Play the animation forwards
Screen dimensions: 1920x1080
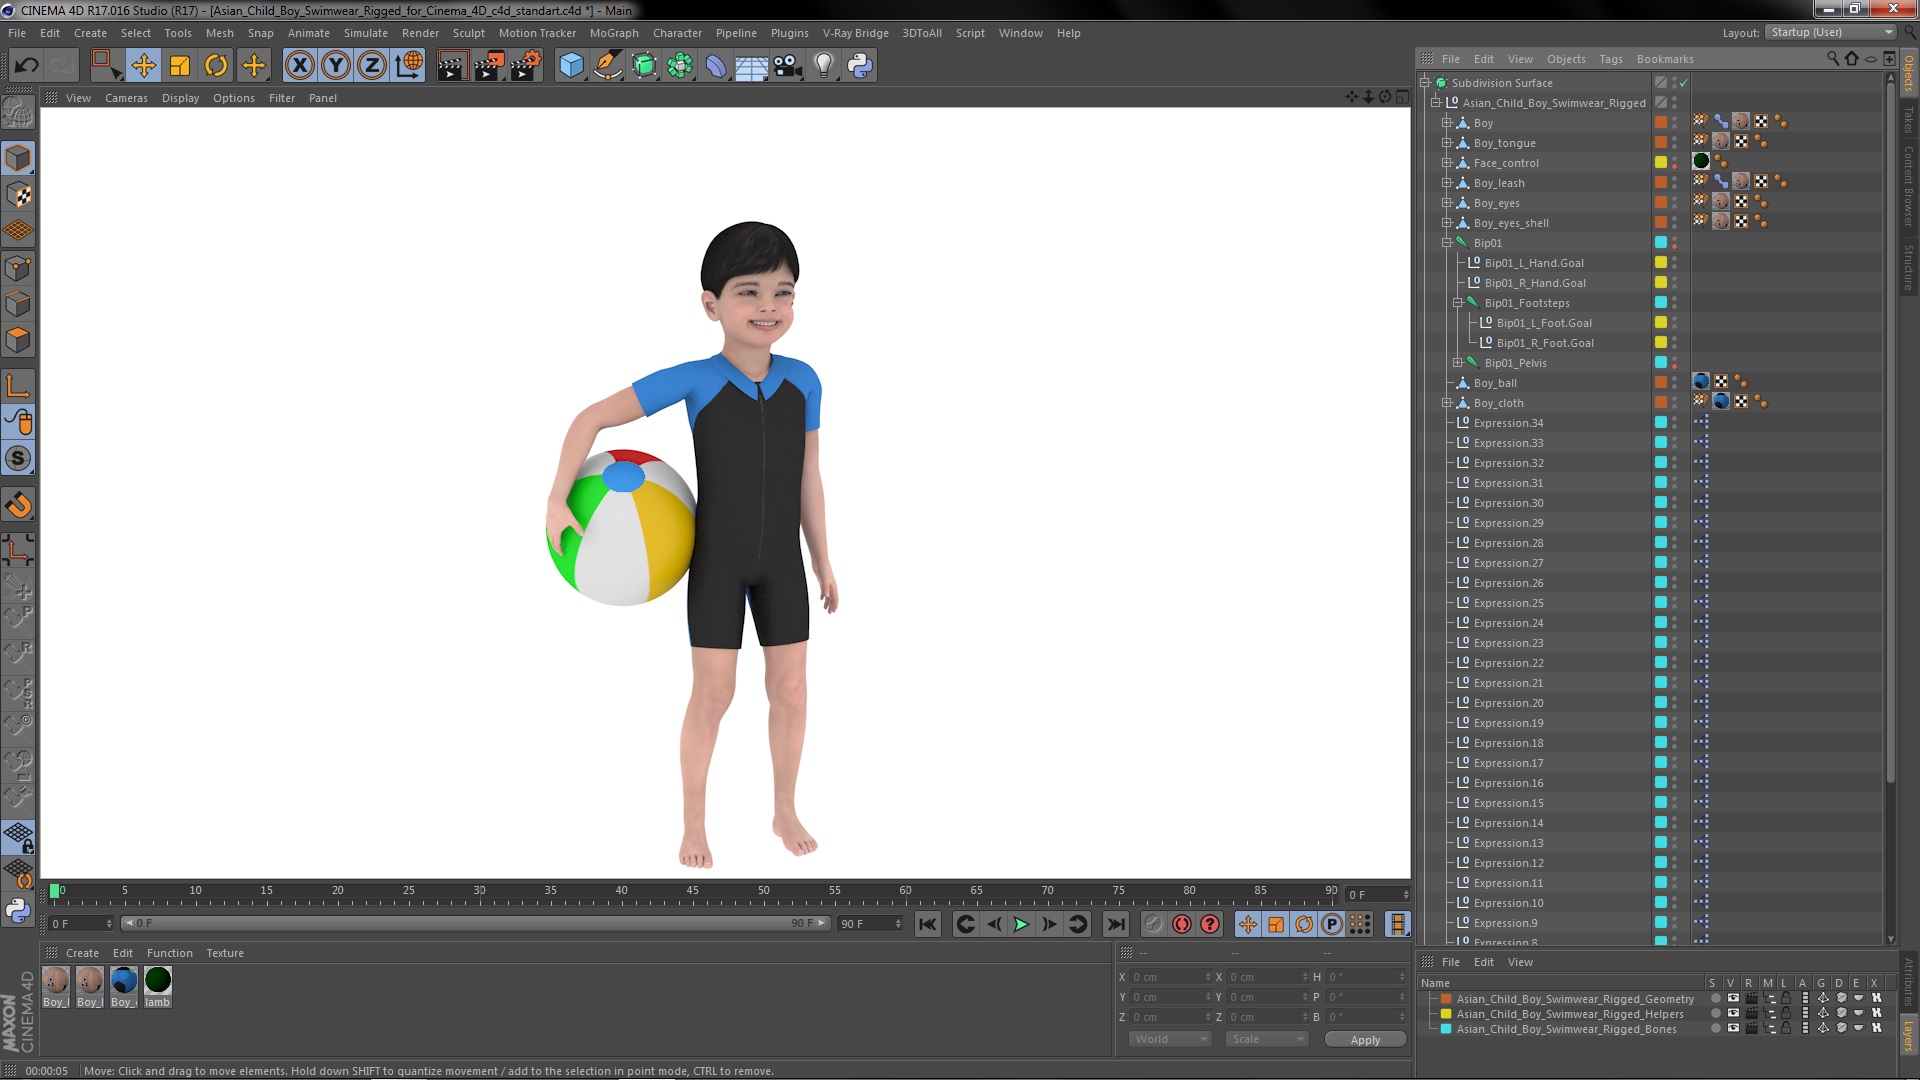pos(1021,924)
